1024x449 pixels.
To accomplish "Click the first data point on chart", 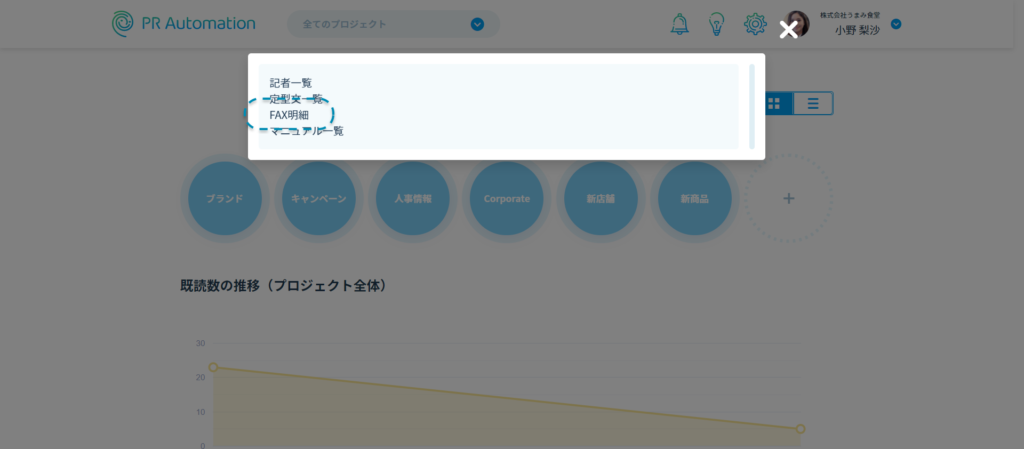I will pyautogui.click(x=213, y=367).
